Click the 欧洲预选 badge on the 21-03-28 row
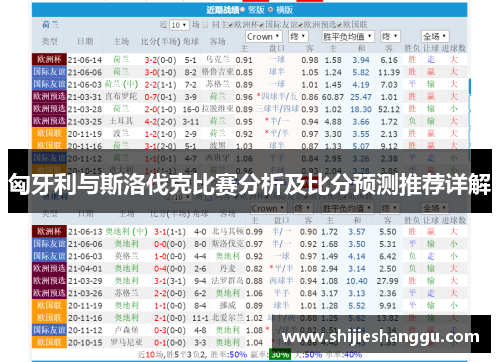The width and height of the screenshot is (500, 362). [x=49, y=109]
